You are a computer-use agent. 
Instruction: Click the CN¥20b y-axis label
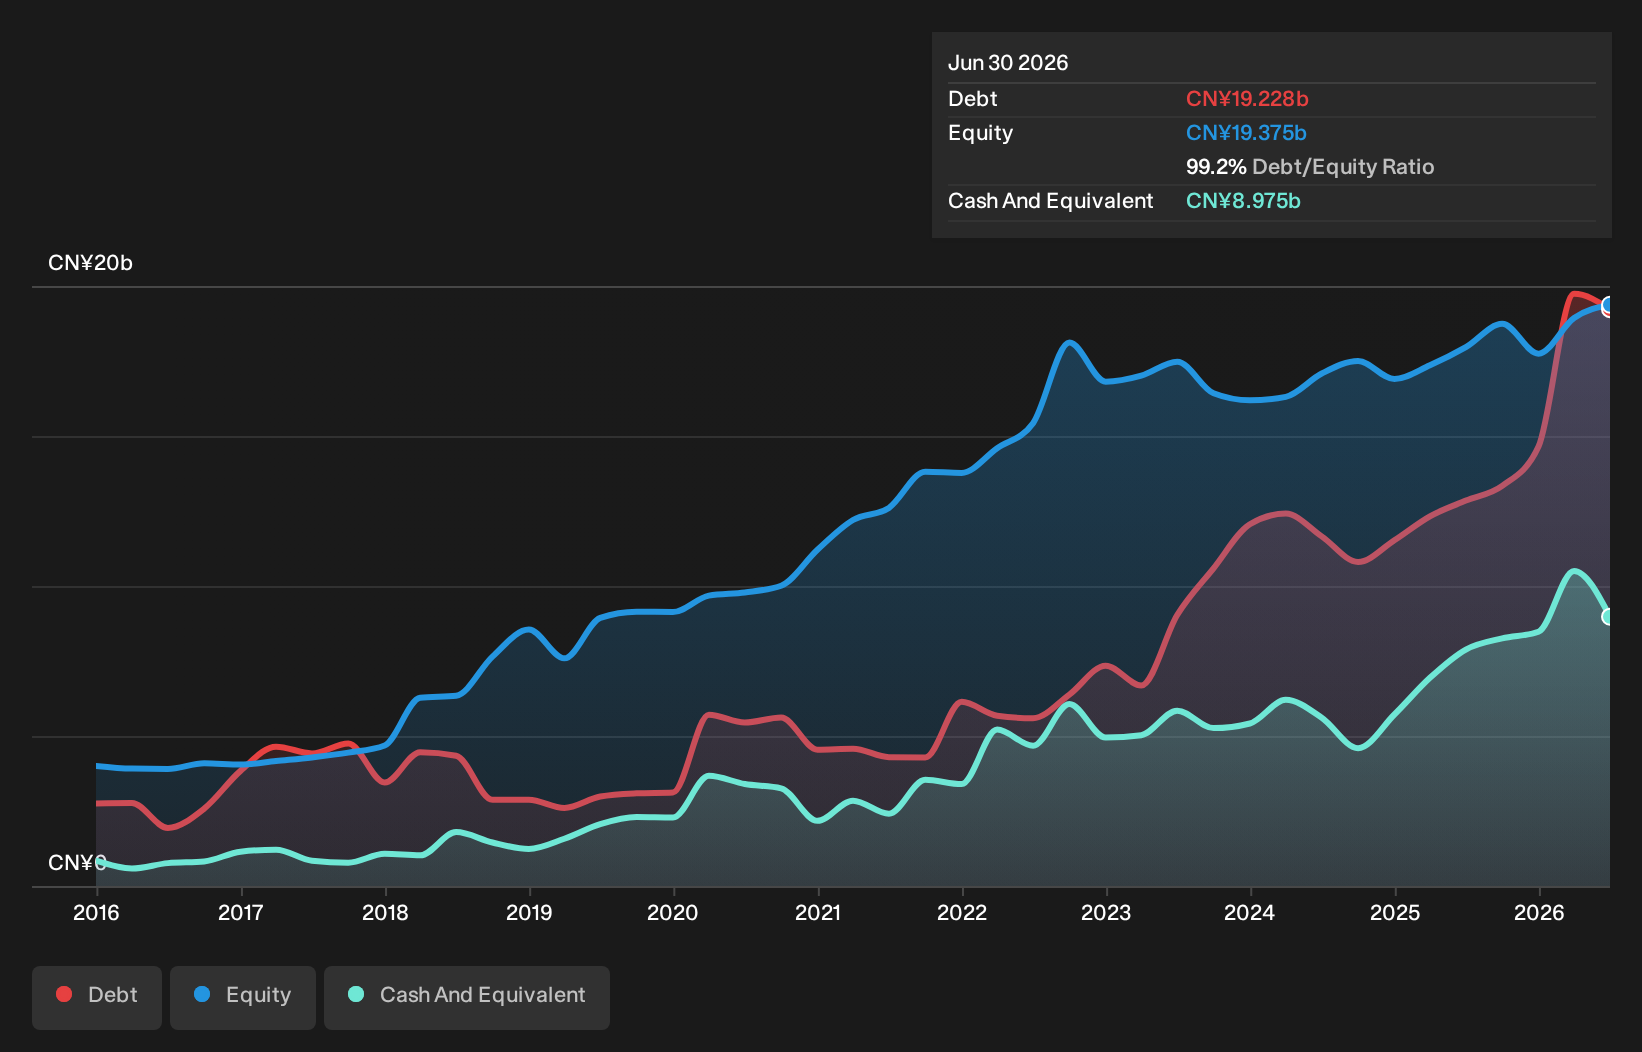(90, 263)
